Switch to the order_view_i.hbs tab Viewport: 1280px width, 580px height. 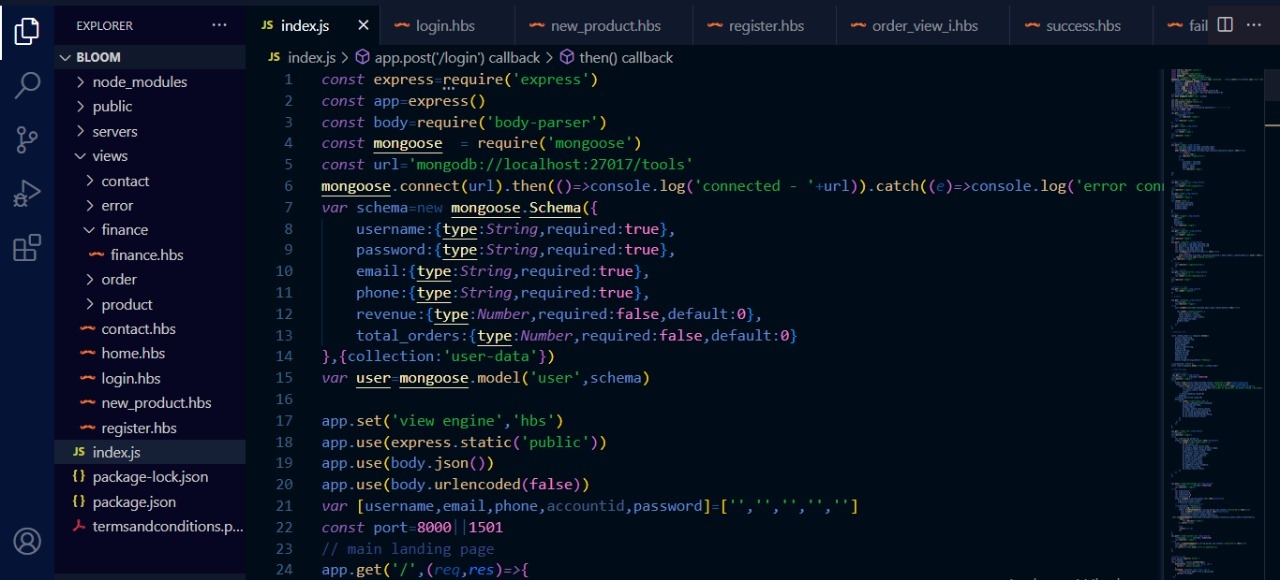pyautogui.click(x=924, y=25)
